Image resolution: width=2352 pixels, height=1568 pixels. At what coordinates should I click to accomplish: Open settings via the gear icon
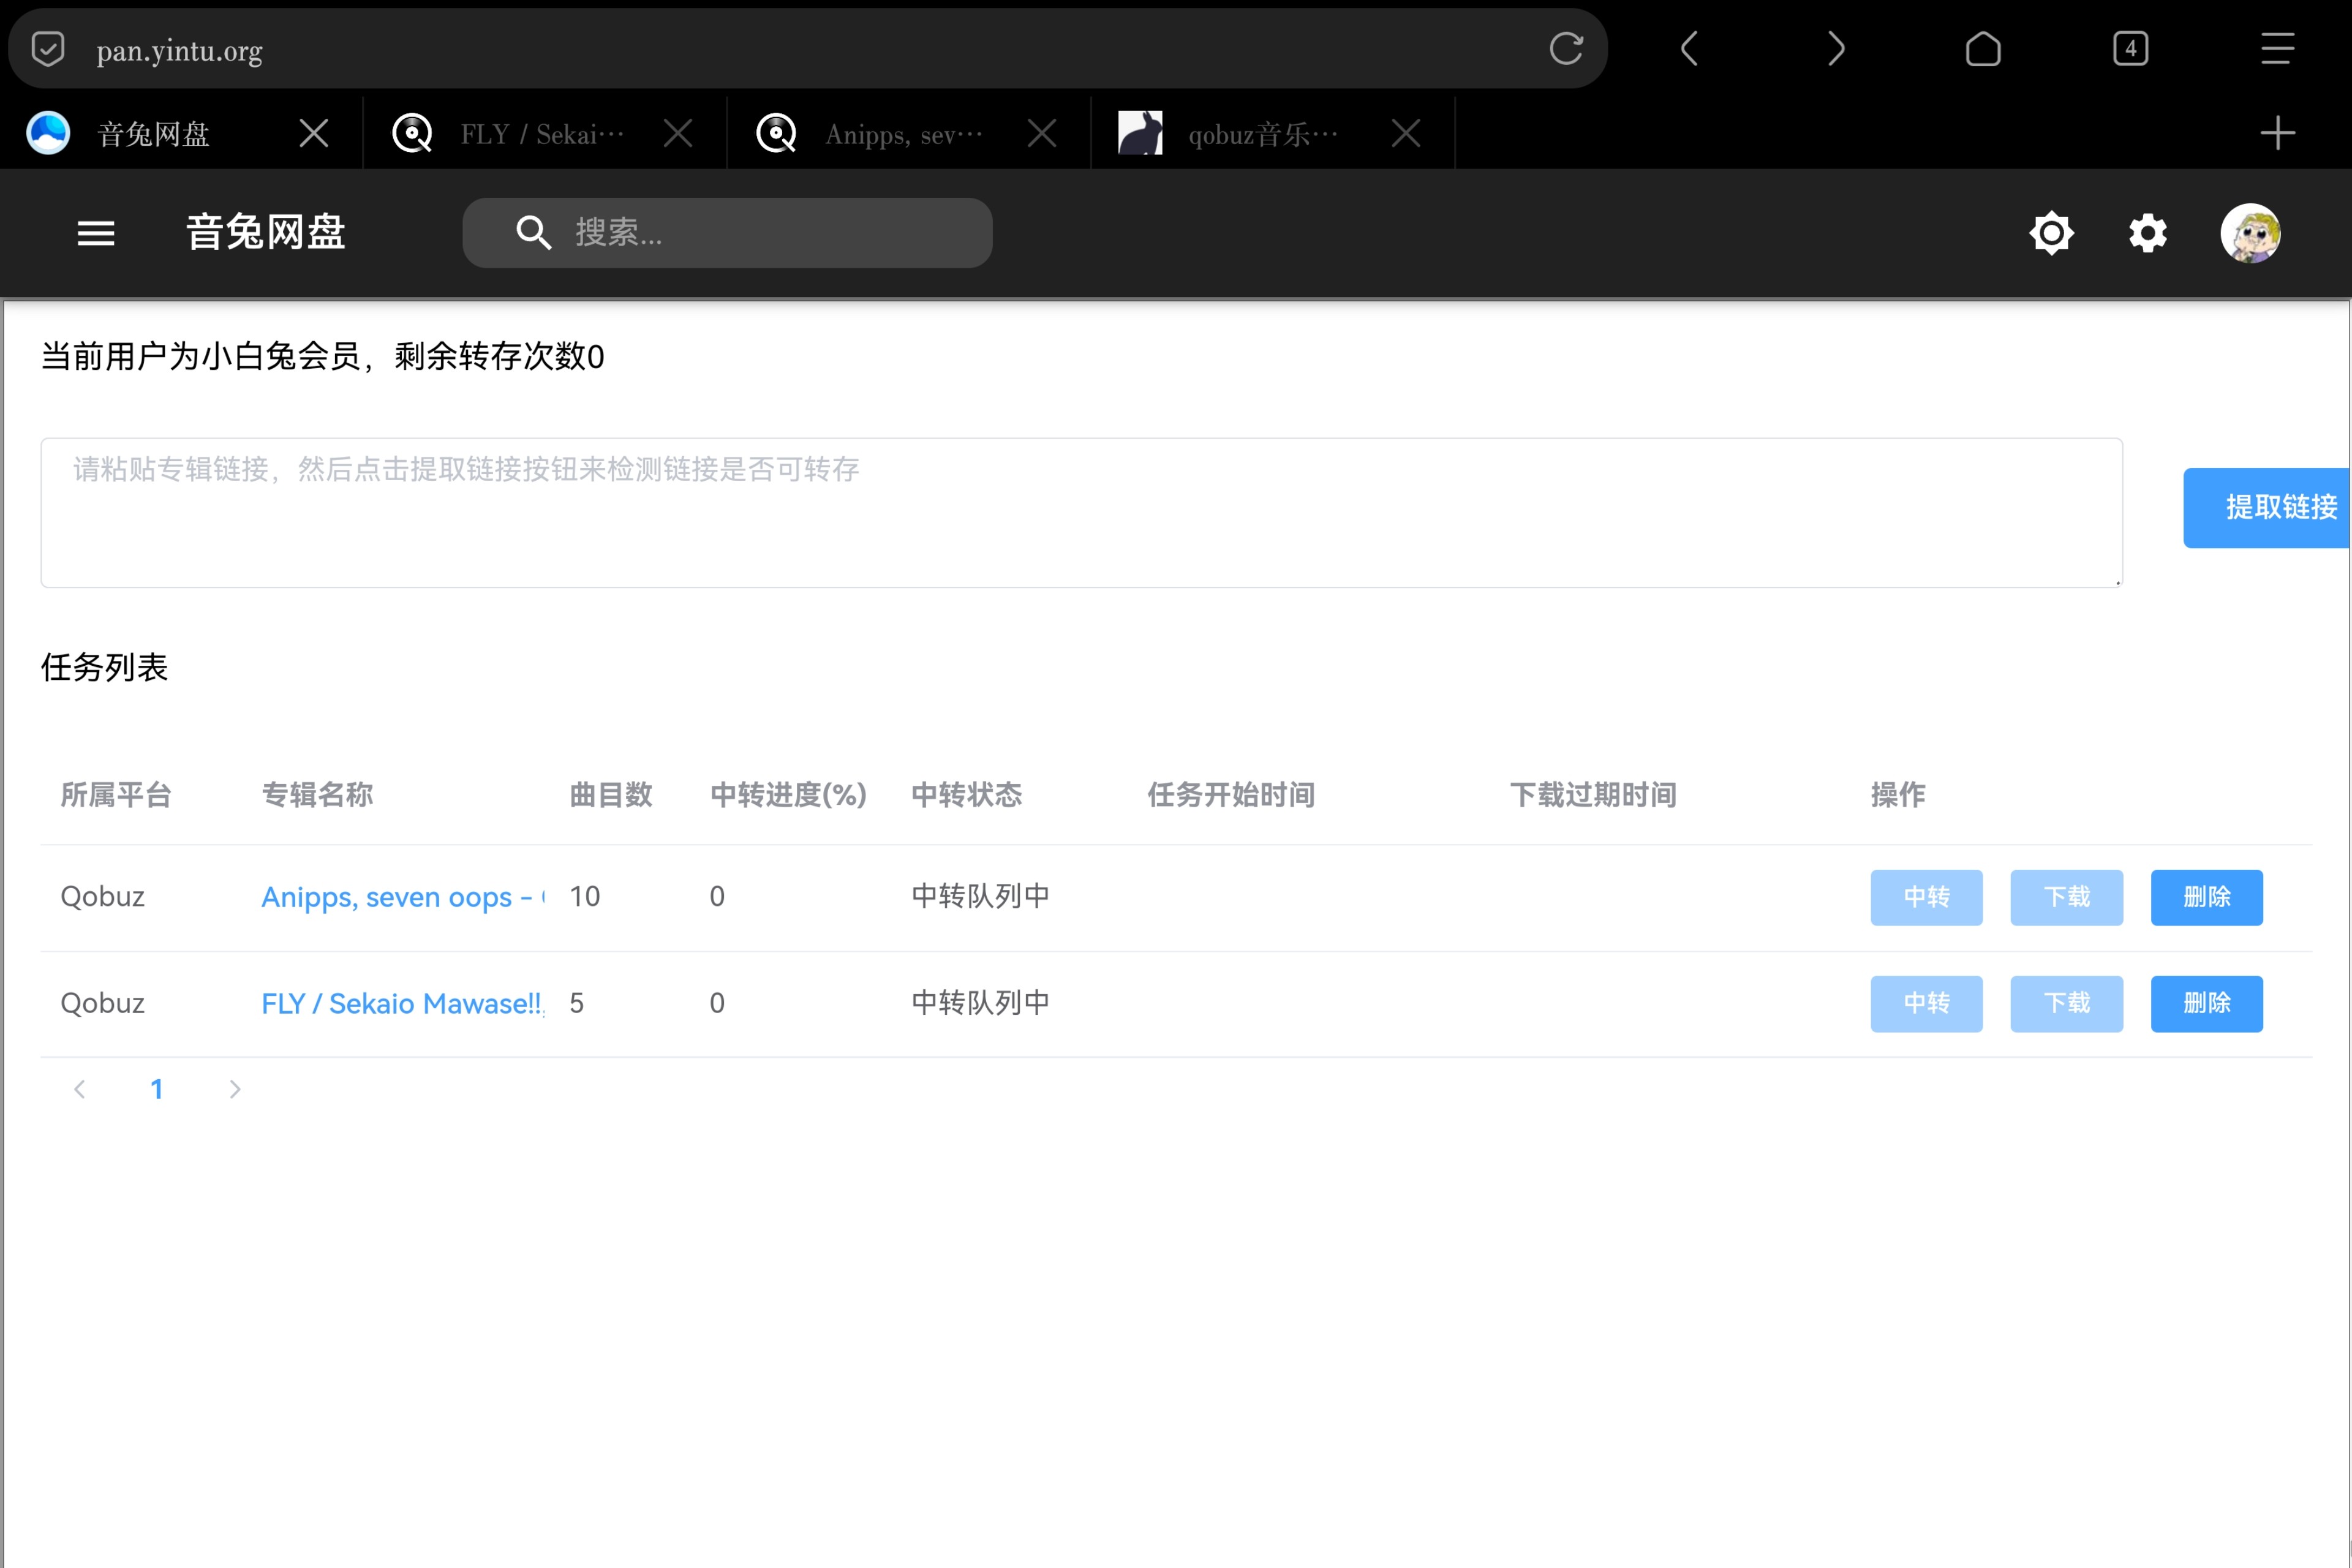coord(2148,233)
